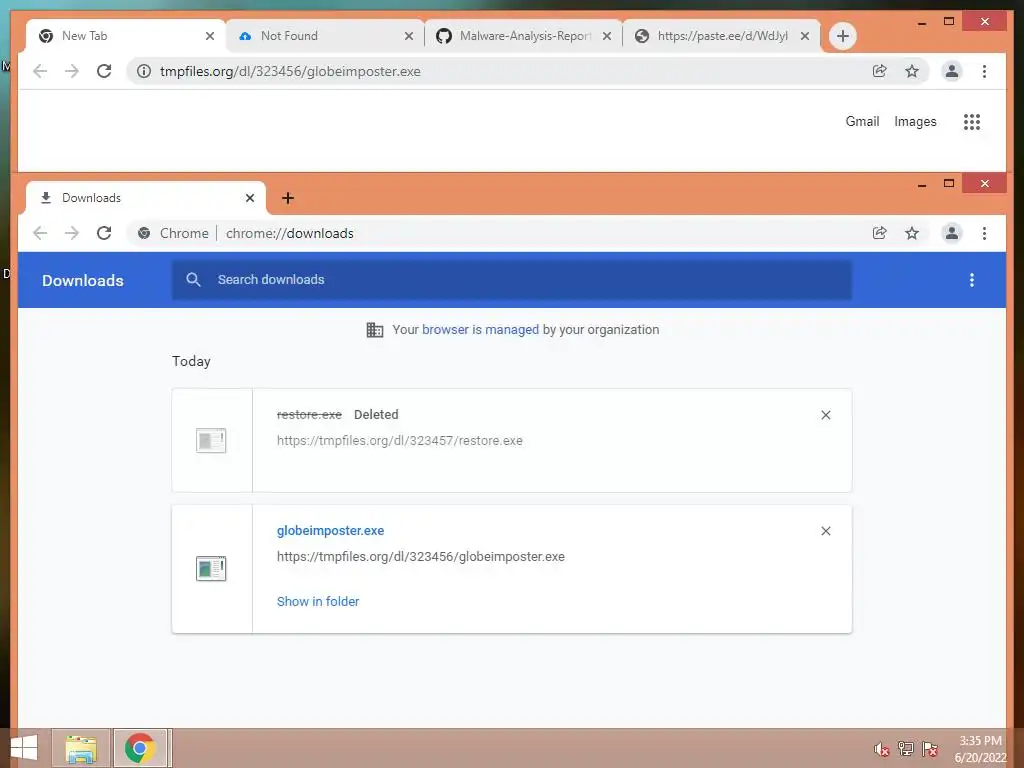Open a new tab in back window
Viewport: 1024px width, 768px height.
[842, 36]
